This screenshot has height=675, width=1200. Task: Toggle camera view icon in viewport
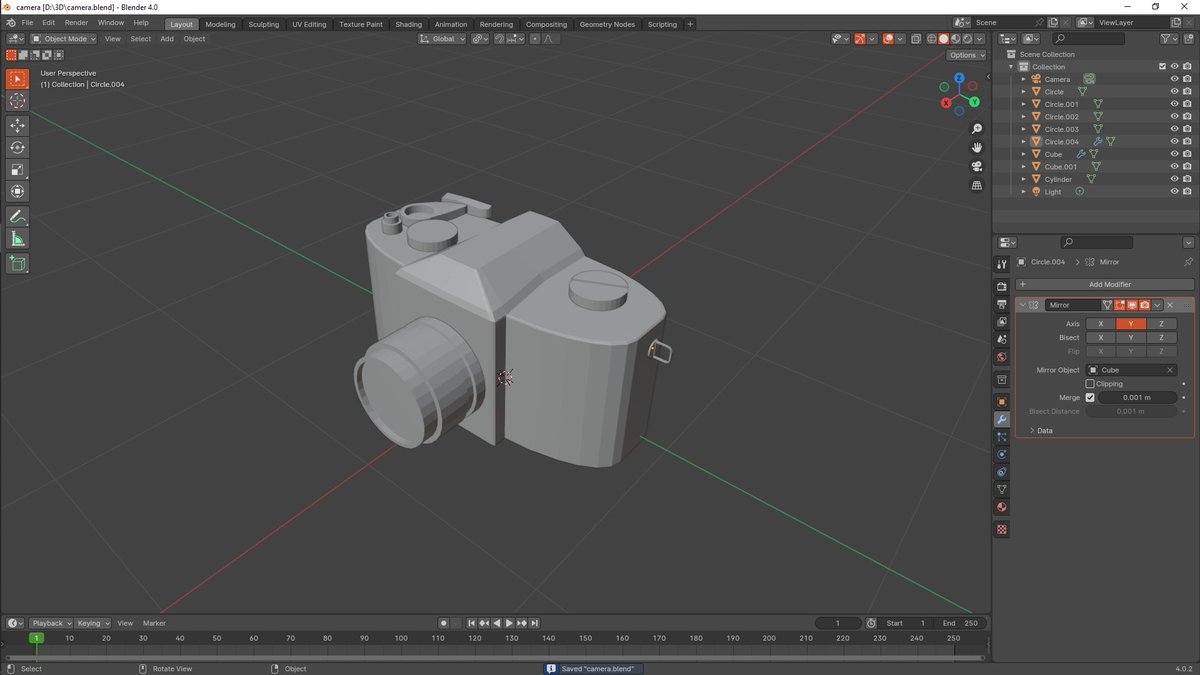(x=977, y=167)
